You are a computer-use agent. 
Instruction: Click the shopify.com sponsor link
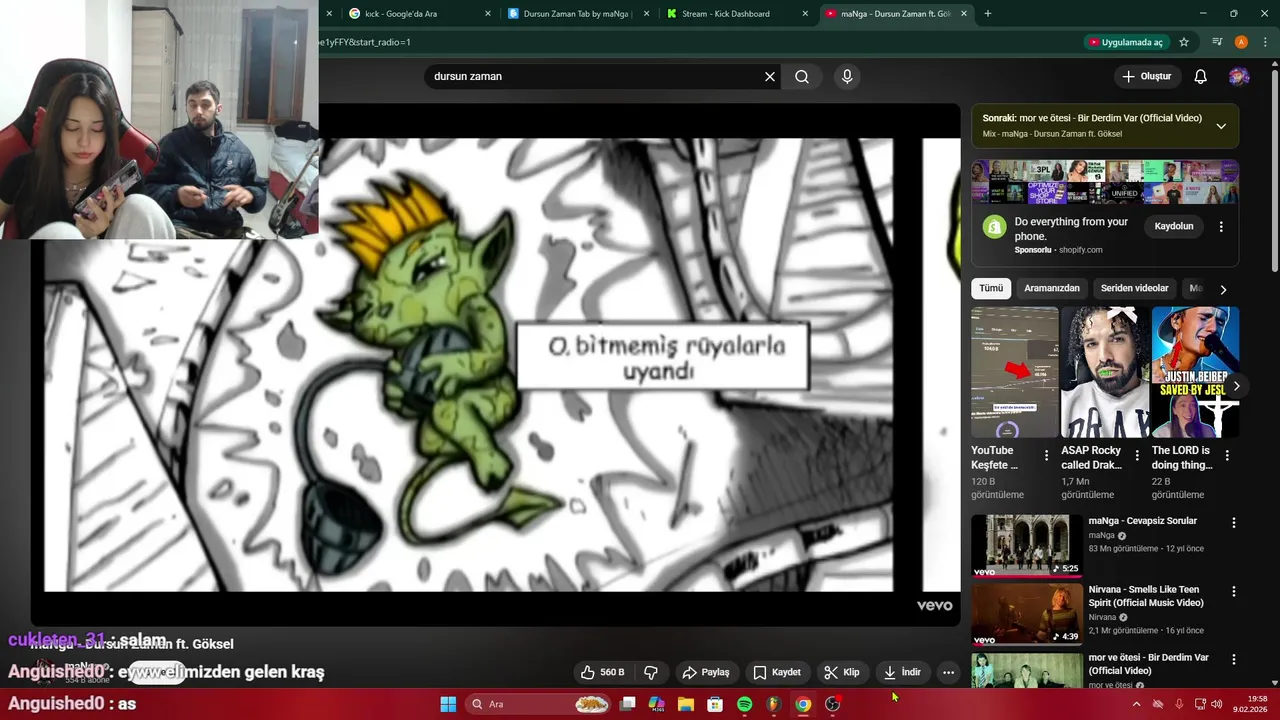point(1080,250)
